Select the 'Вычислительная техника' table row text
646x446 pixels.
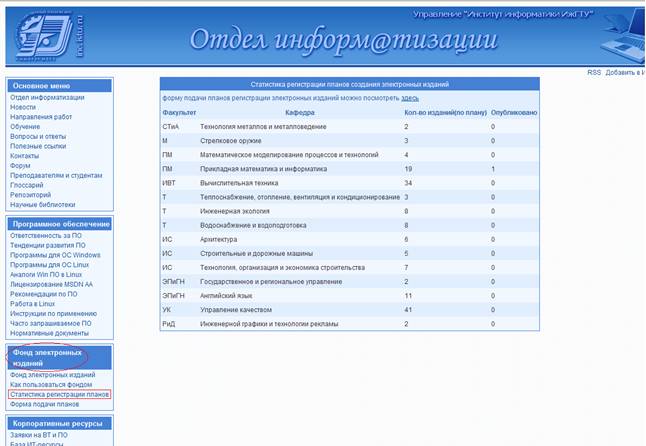click(x=239, y=183)
